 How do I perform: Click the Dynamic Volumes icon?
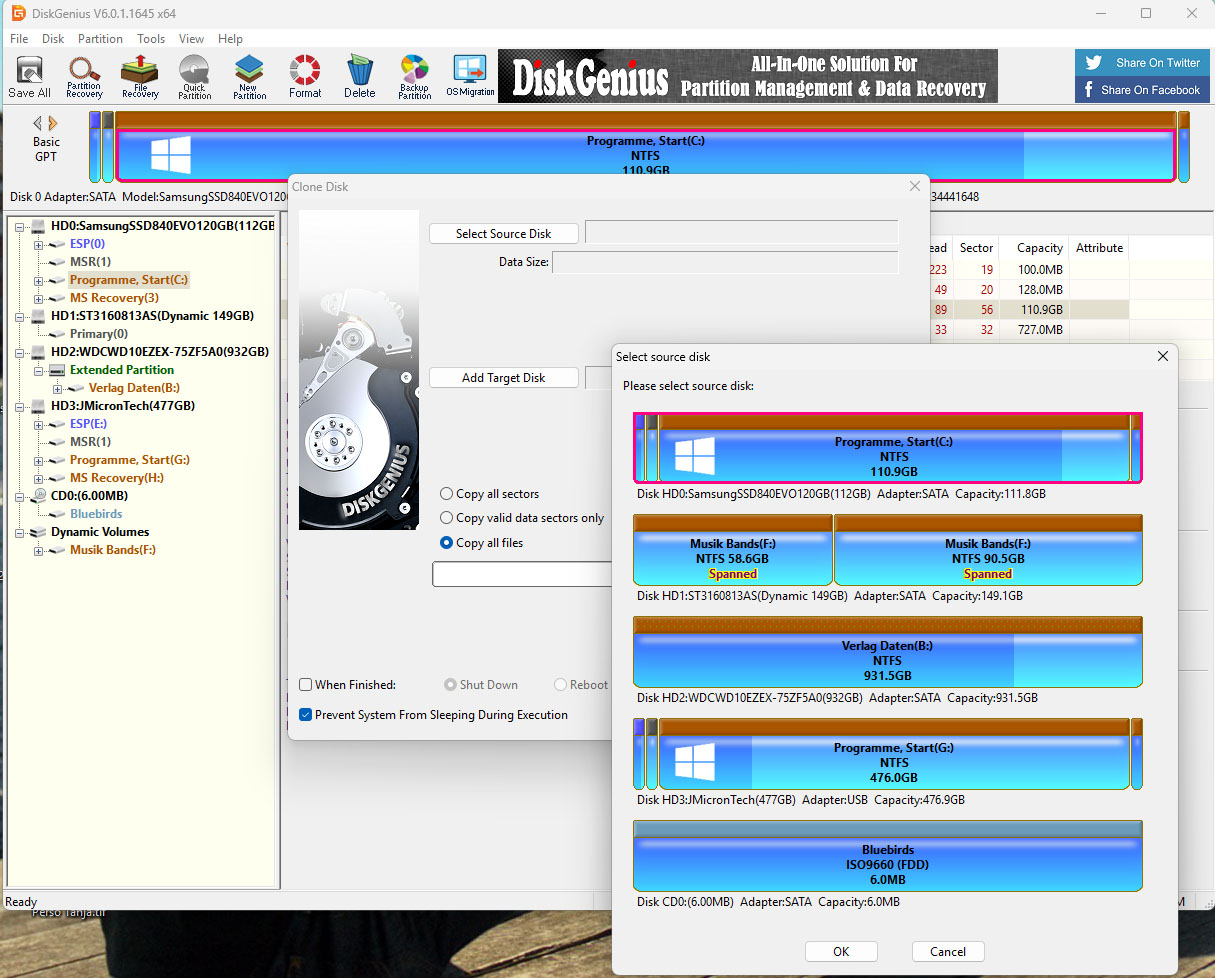[x=39, y=532]
